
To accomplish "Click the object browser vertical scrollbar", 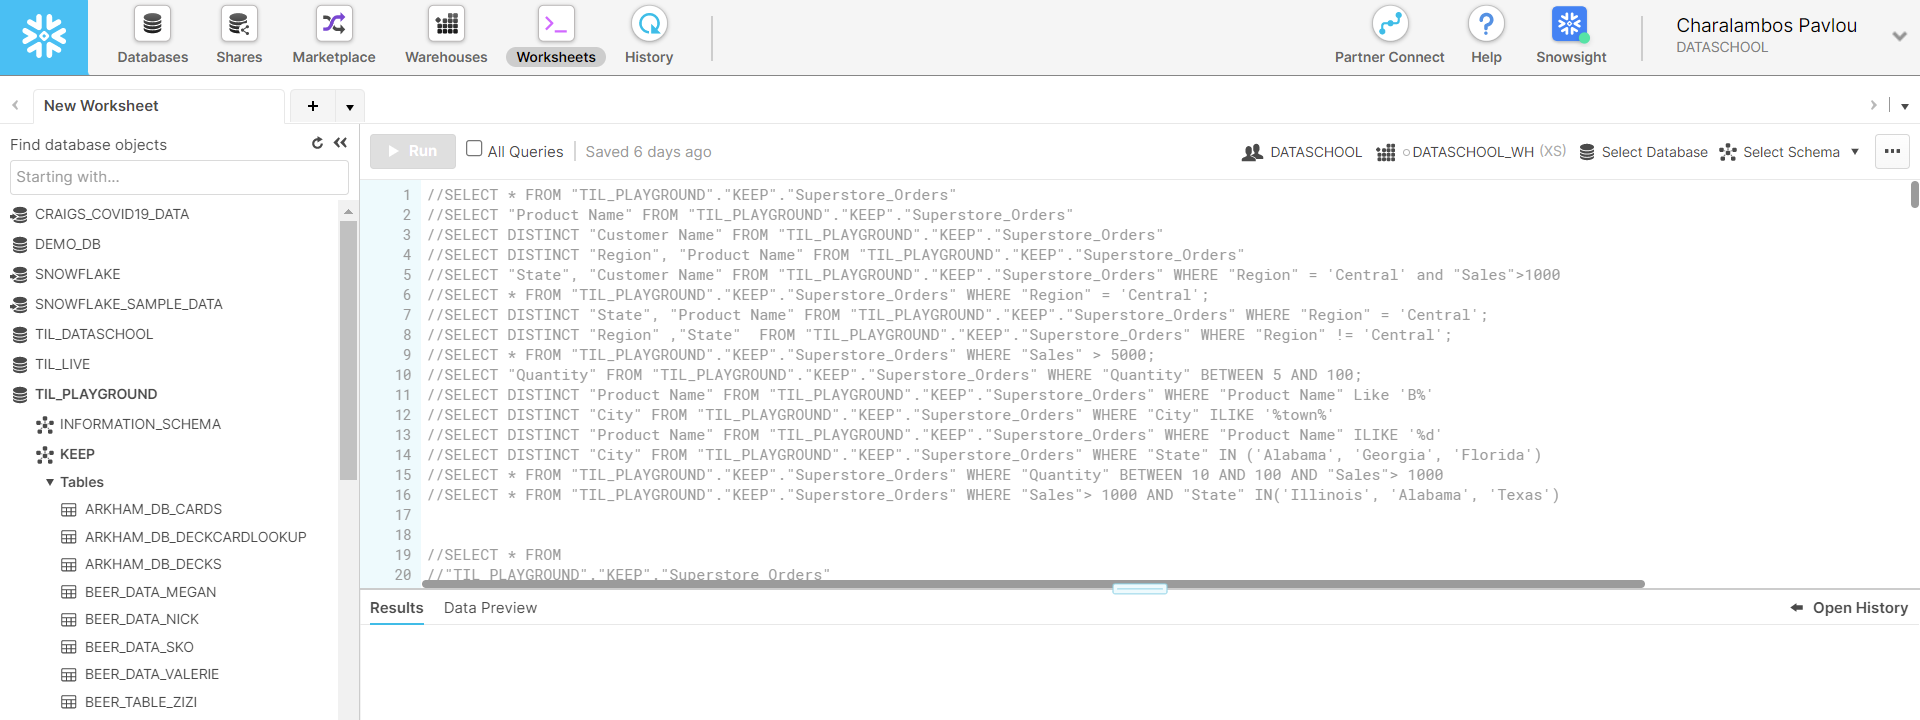I will (348, 350).
